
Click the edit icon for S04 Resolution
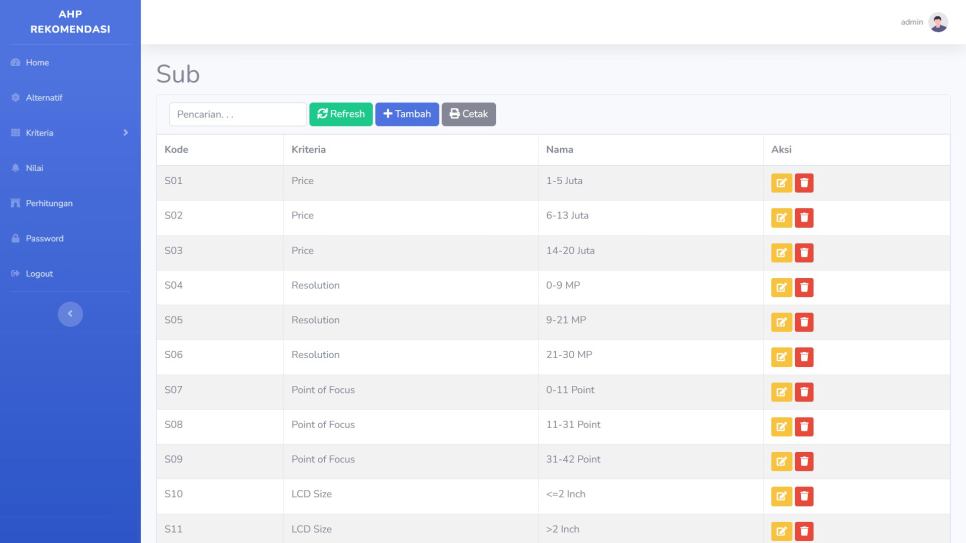tap(780, 288)
